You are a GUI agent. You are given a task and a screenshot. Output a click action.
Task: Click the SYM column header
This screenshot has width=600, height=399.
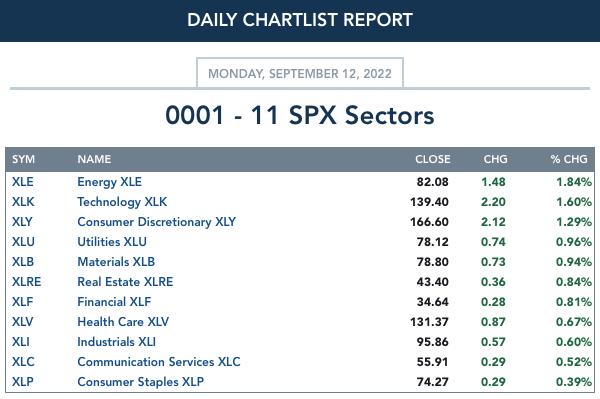[23, 159]
